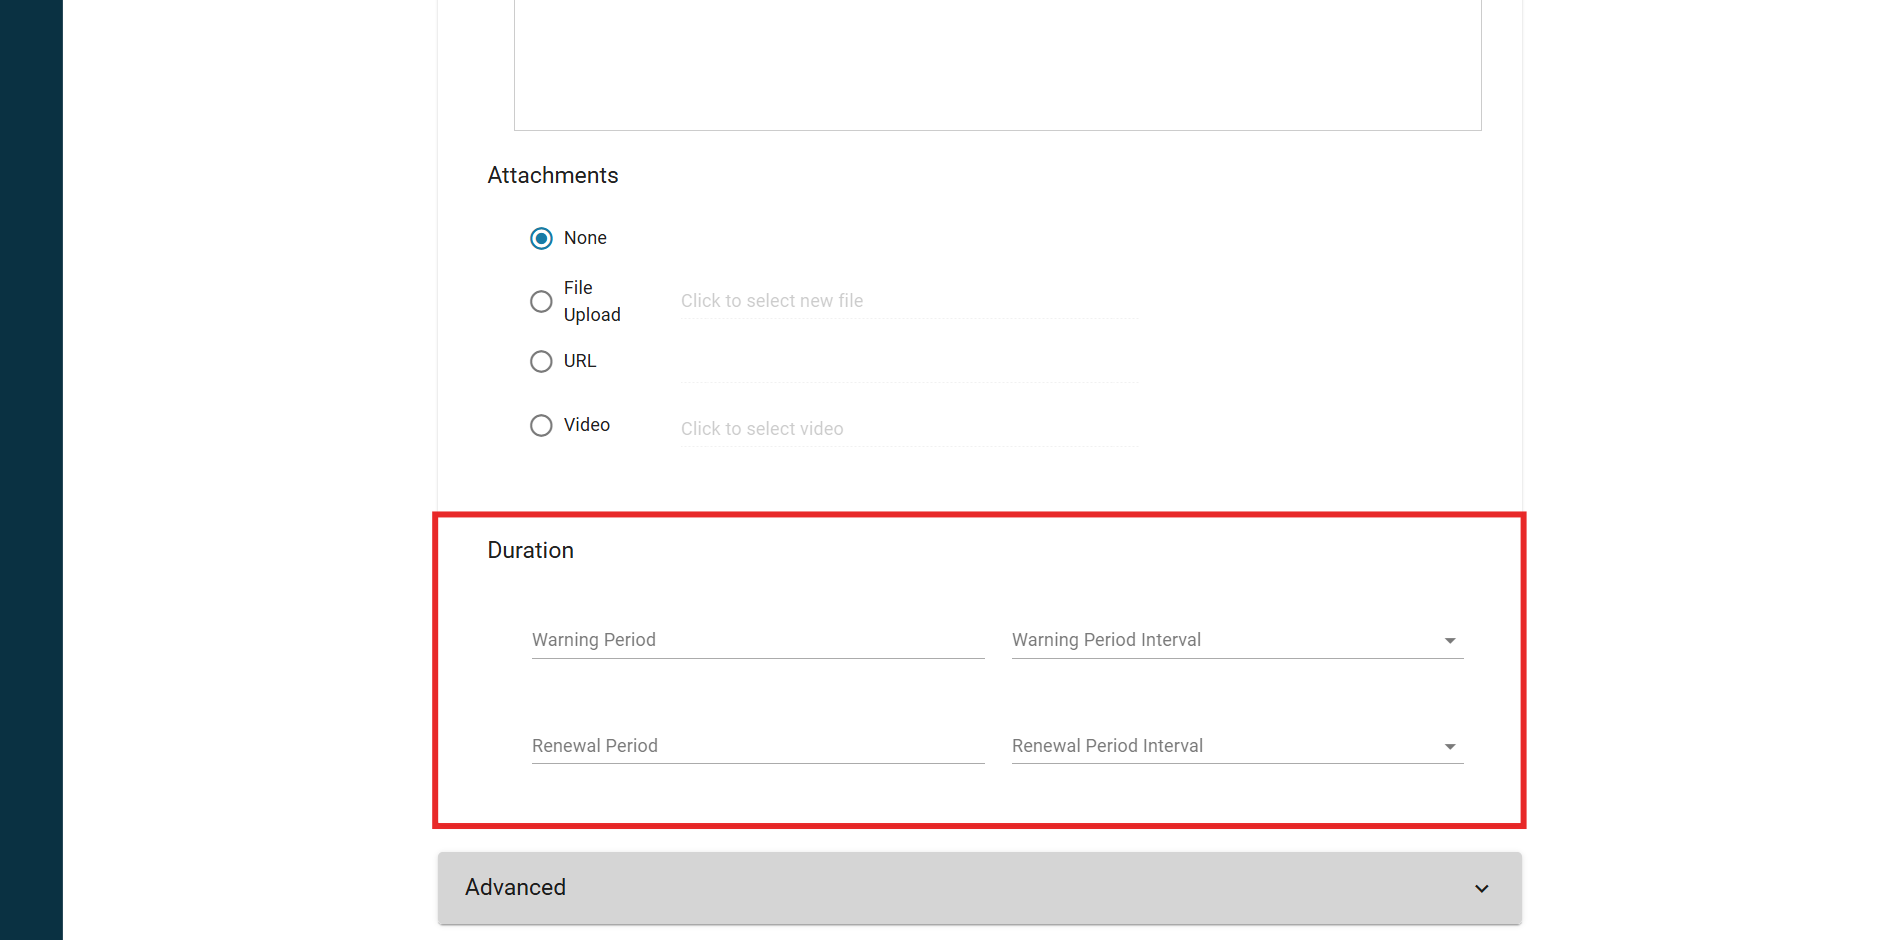Focus the empty URL attachment text field
Viewport: 1894px width, 940px height.
[908, 365]
